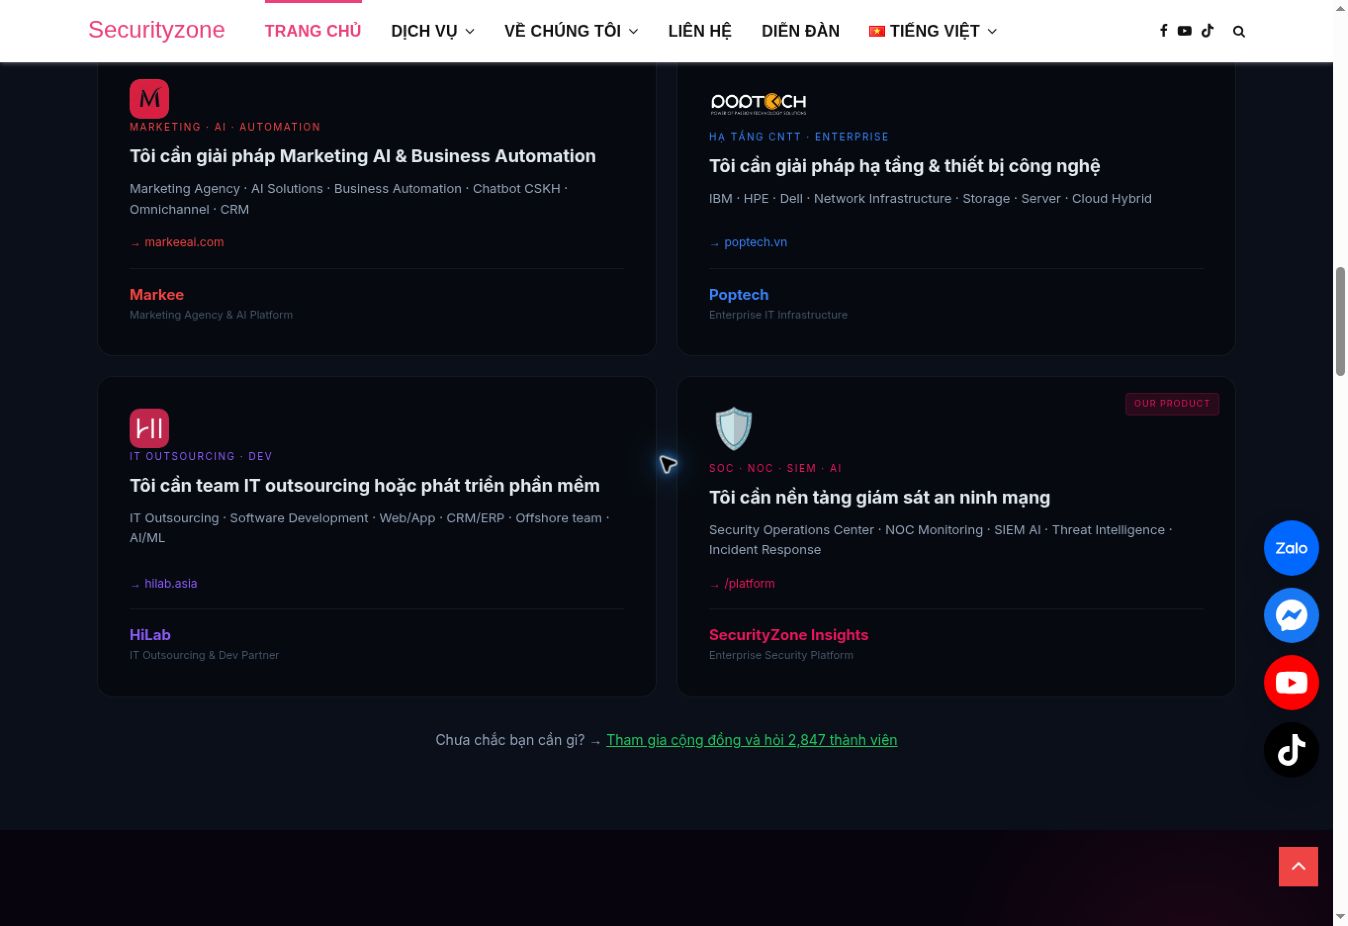Click the Security Operations Center description text

(x=941, y=540)
